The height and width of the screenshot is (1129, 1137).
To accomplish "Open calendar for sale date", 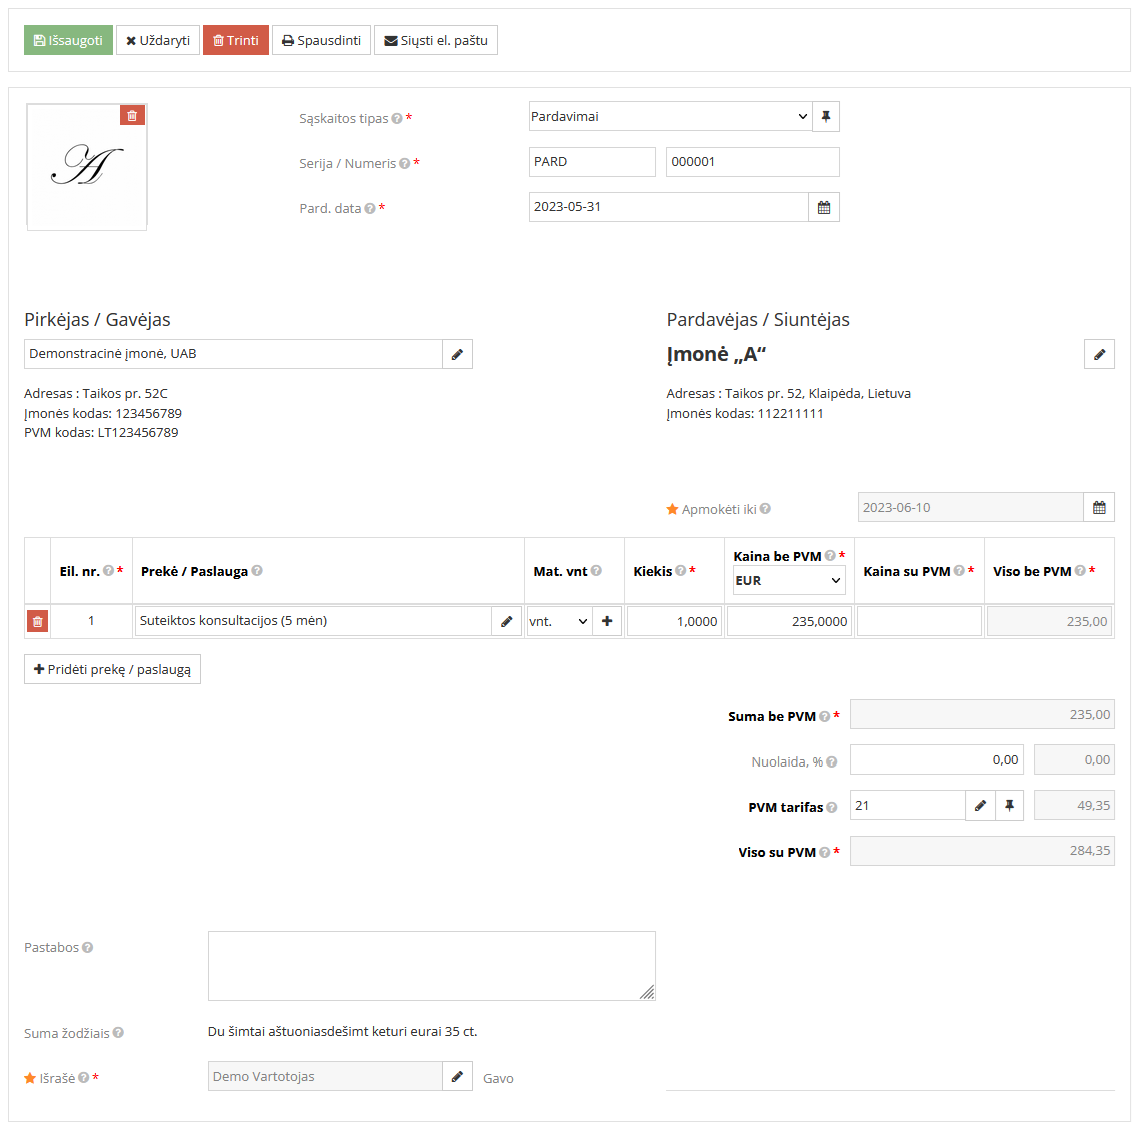I will tap(824, 207).
